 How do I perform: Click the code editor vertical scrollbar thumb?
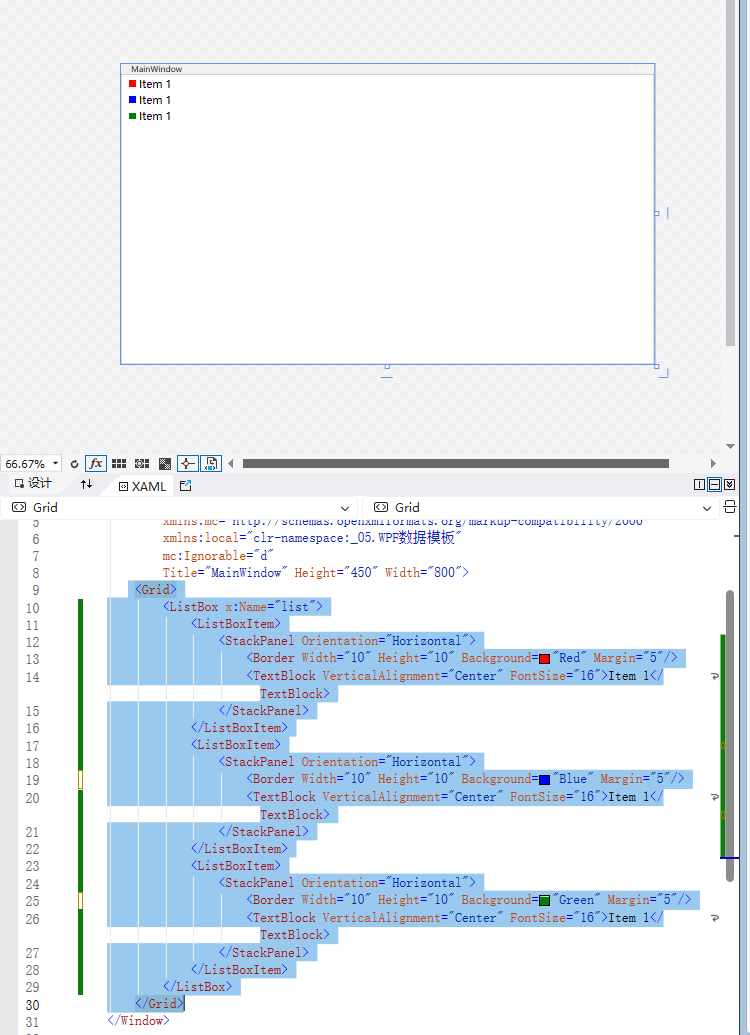(730, 735)
